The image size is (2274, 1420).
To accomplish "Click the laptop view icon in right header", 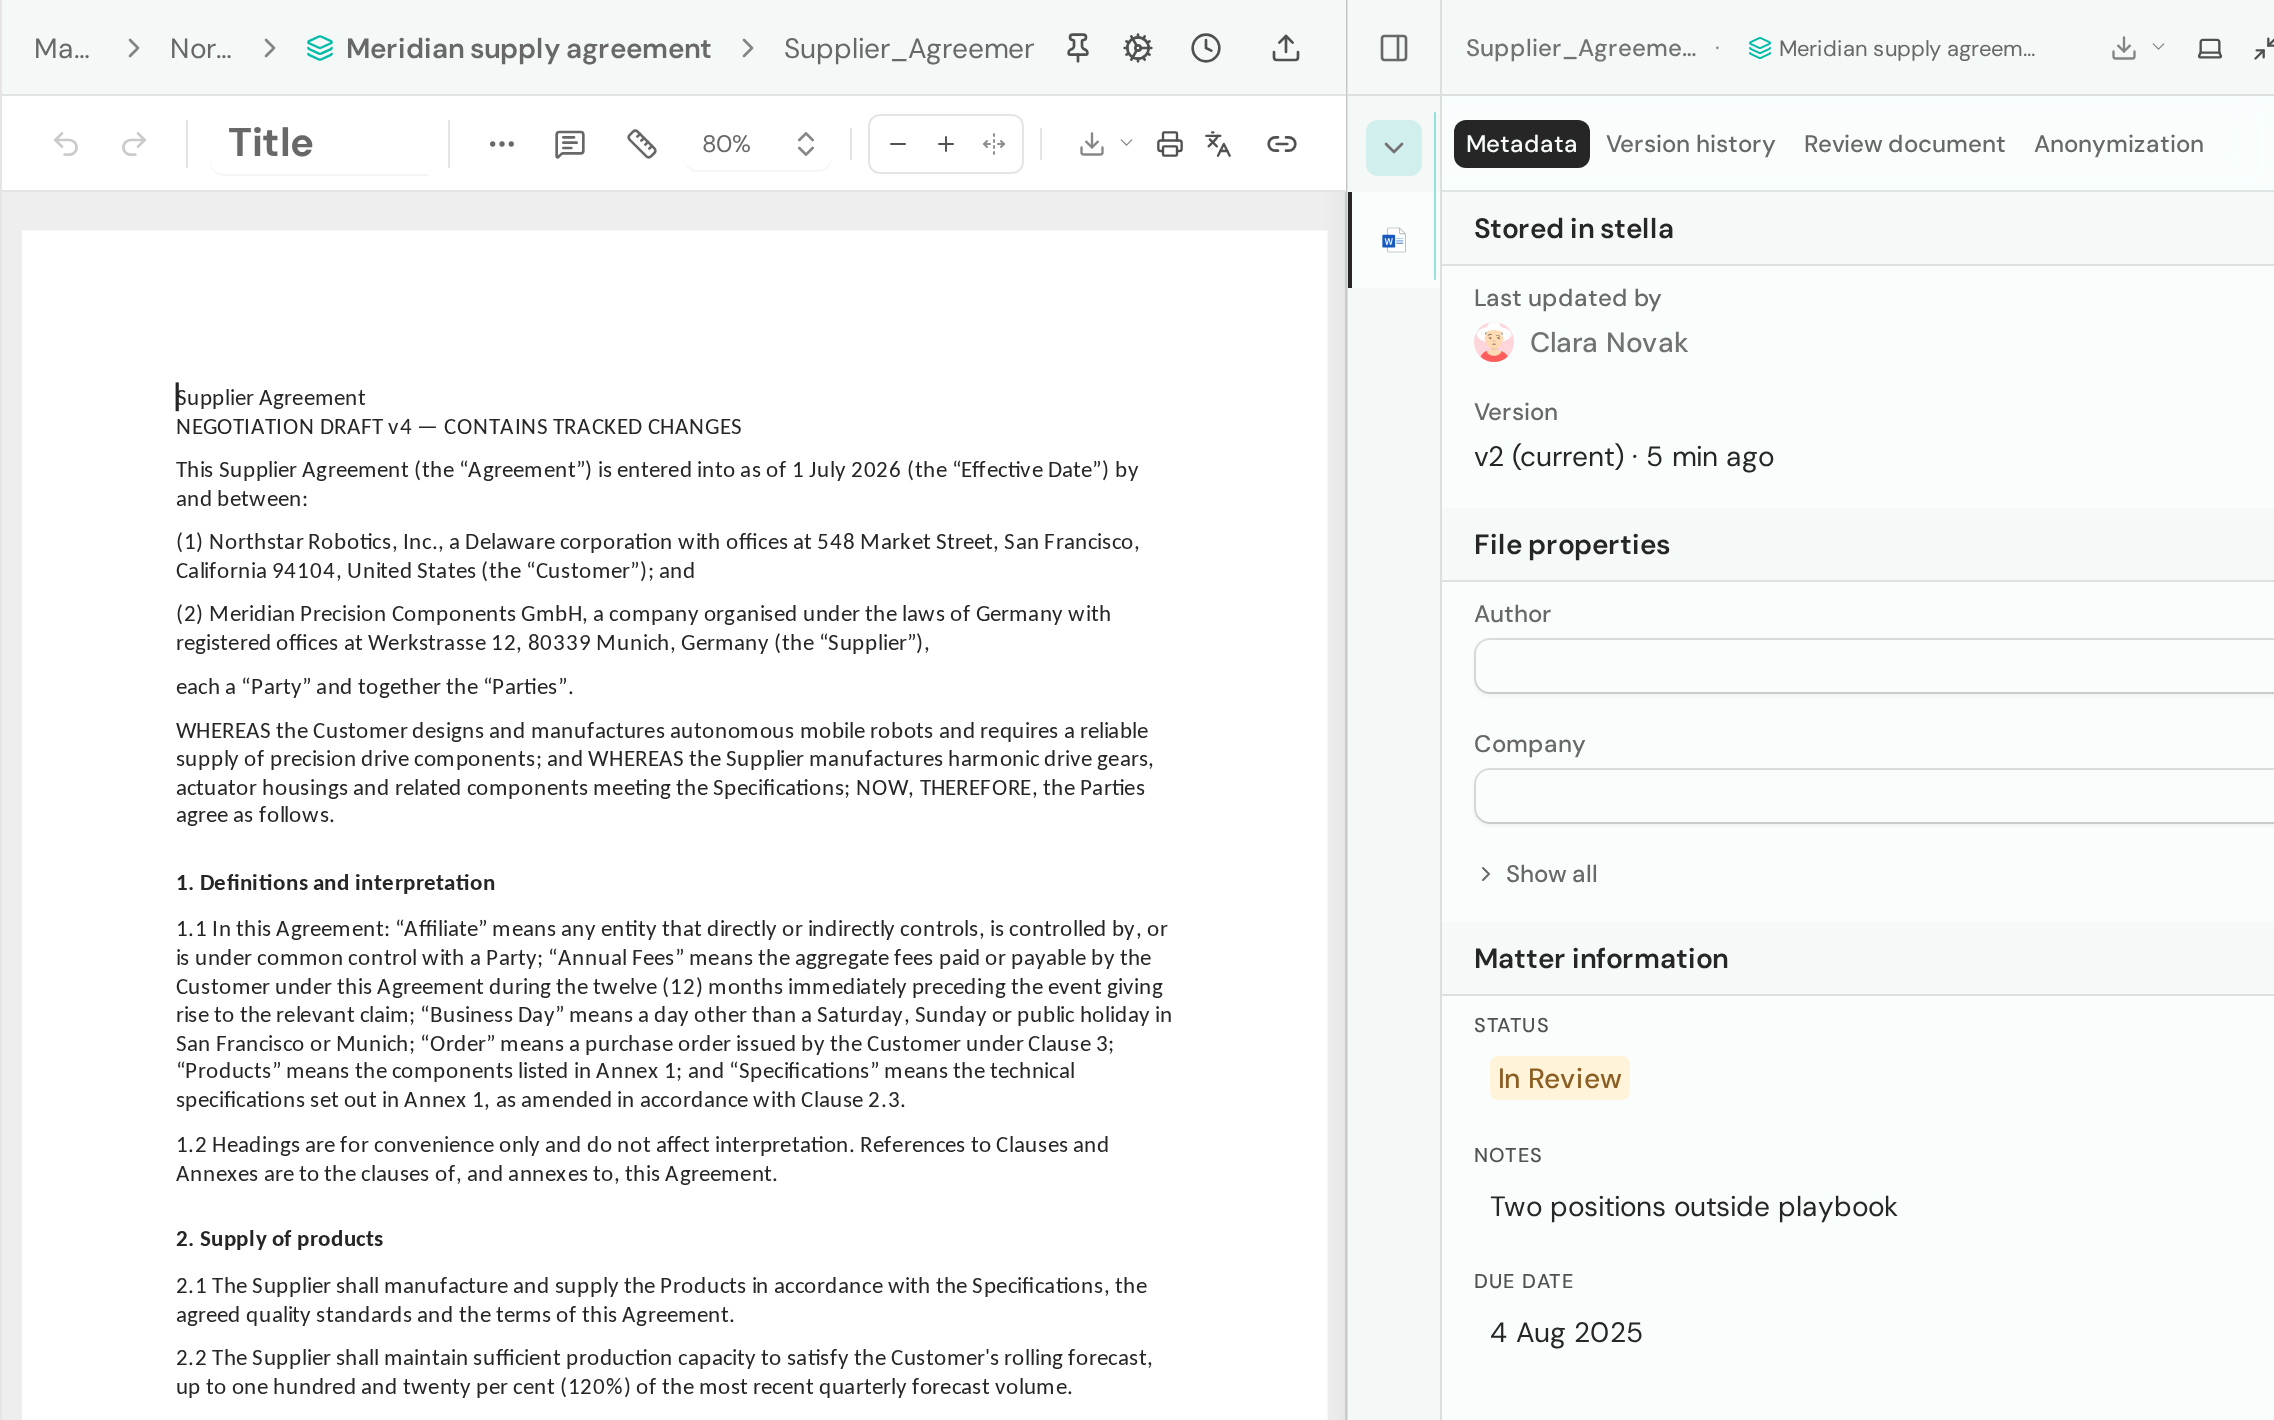I will (2209, 48).
